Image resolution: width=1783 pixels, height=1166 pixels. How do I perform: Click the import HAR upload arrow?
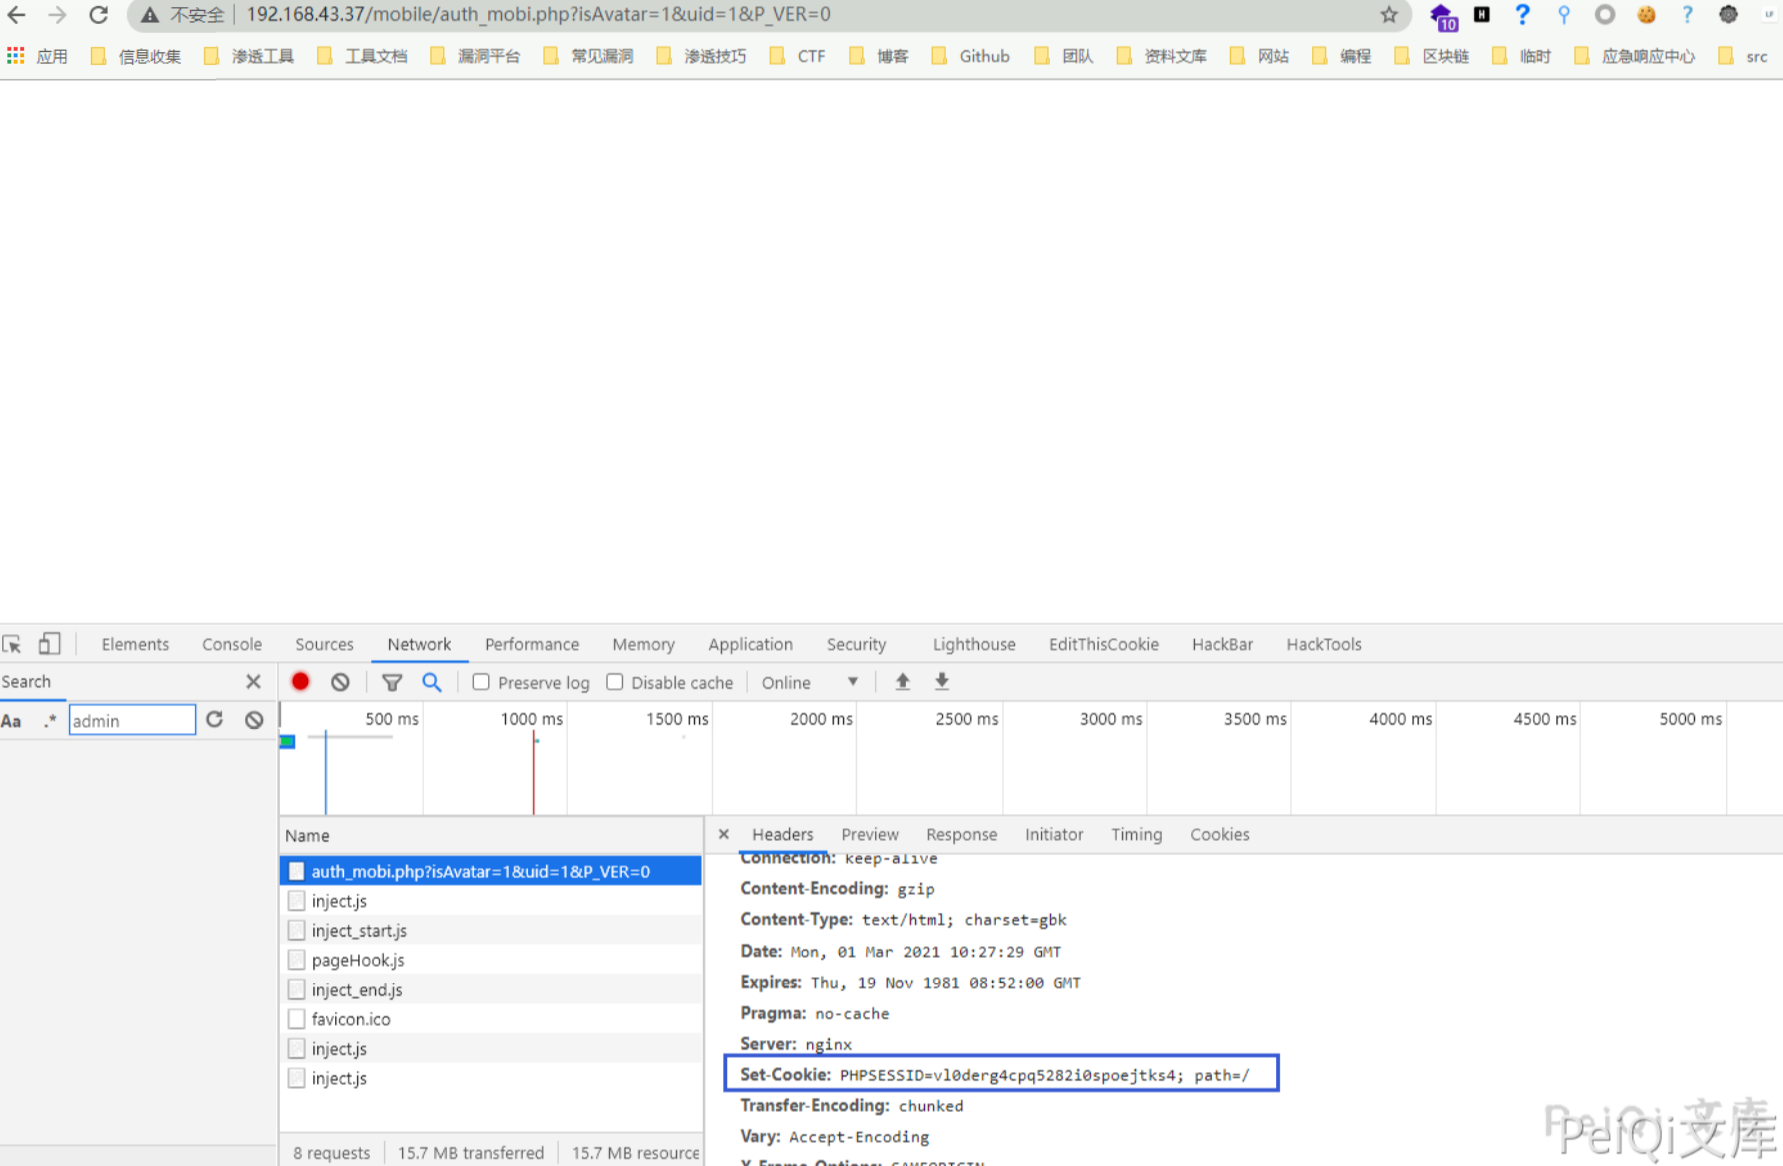(902, 682)
